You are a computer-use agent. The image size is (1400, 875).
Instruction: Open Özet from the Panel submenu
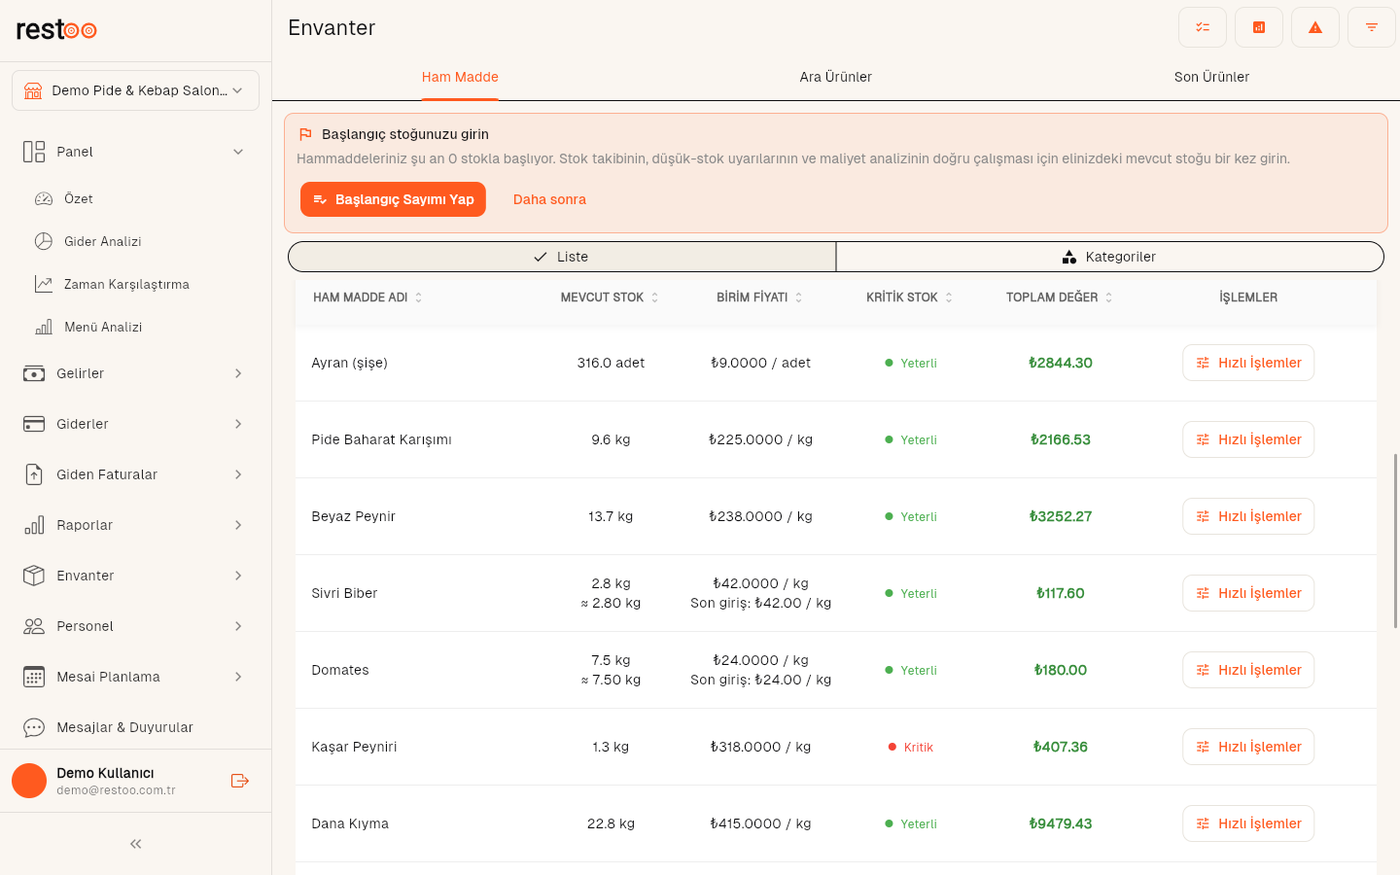coord(78,199)
